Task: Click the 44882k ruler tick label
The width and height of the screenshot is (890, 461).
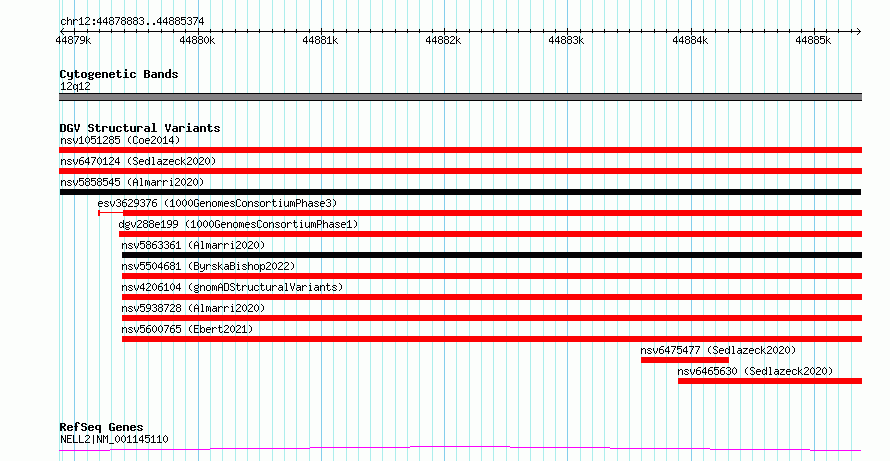Action: click(444, 40)
